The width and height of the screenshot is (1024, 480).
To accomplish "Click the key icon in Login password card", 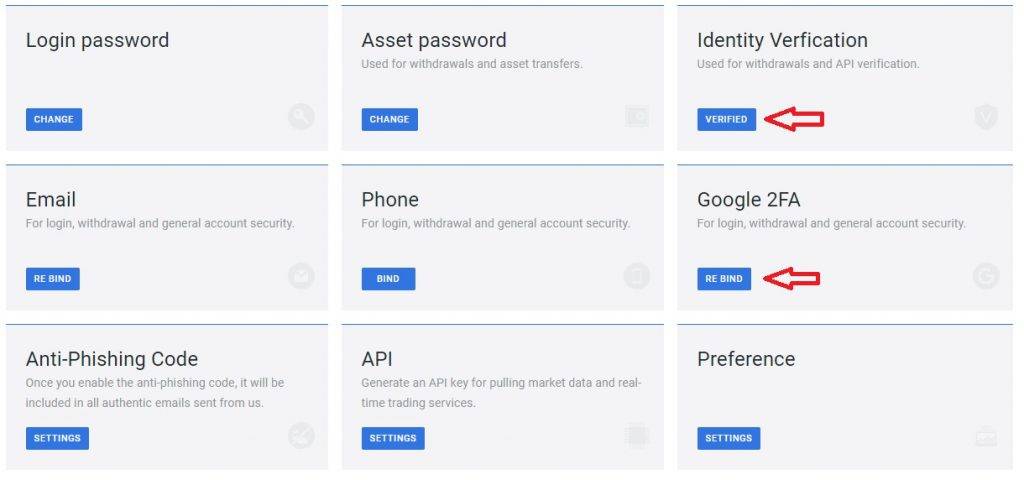I will point(301,118).
